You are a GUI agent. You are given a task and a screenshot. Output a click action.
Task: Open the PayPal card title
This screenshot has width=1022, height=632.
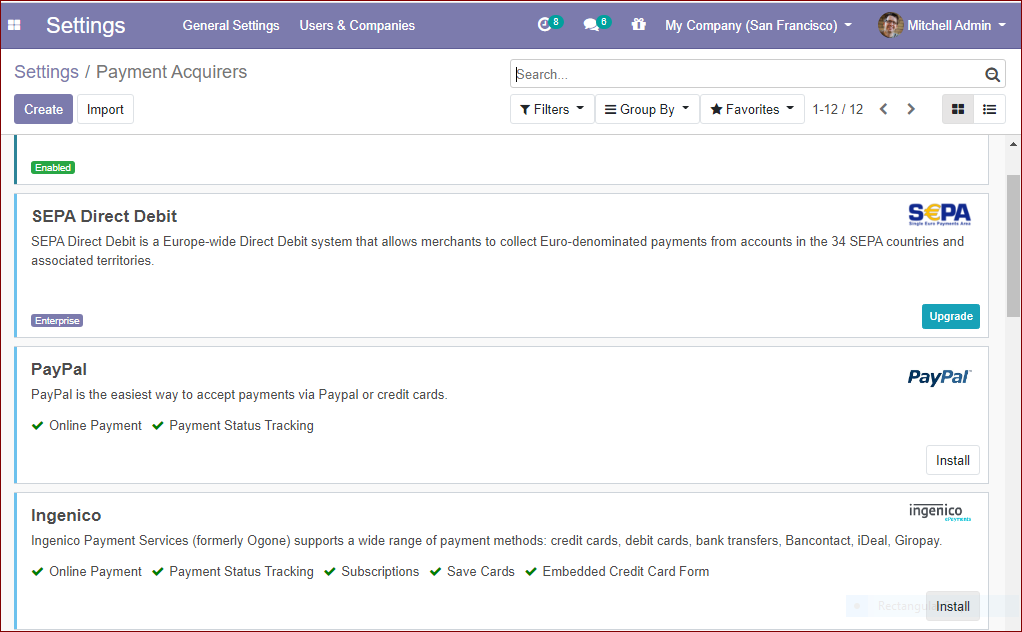pos(59,369)
